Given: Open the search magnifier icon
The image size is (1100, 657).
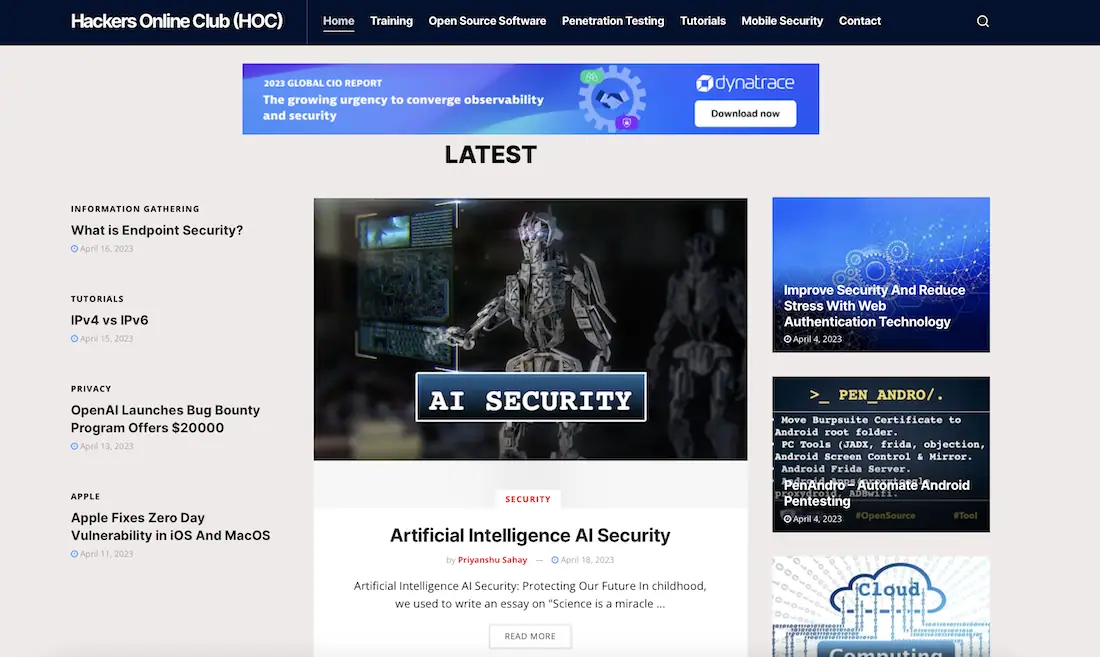Looking at the screenshot, I should 982,21.
